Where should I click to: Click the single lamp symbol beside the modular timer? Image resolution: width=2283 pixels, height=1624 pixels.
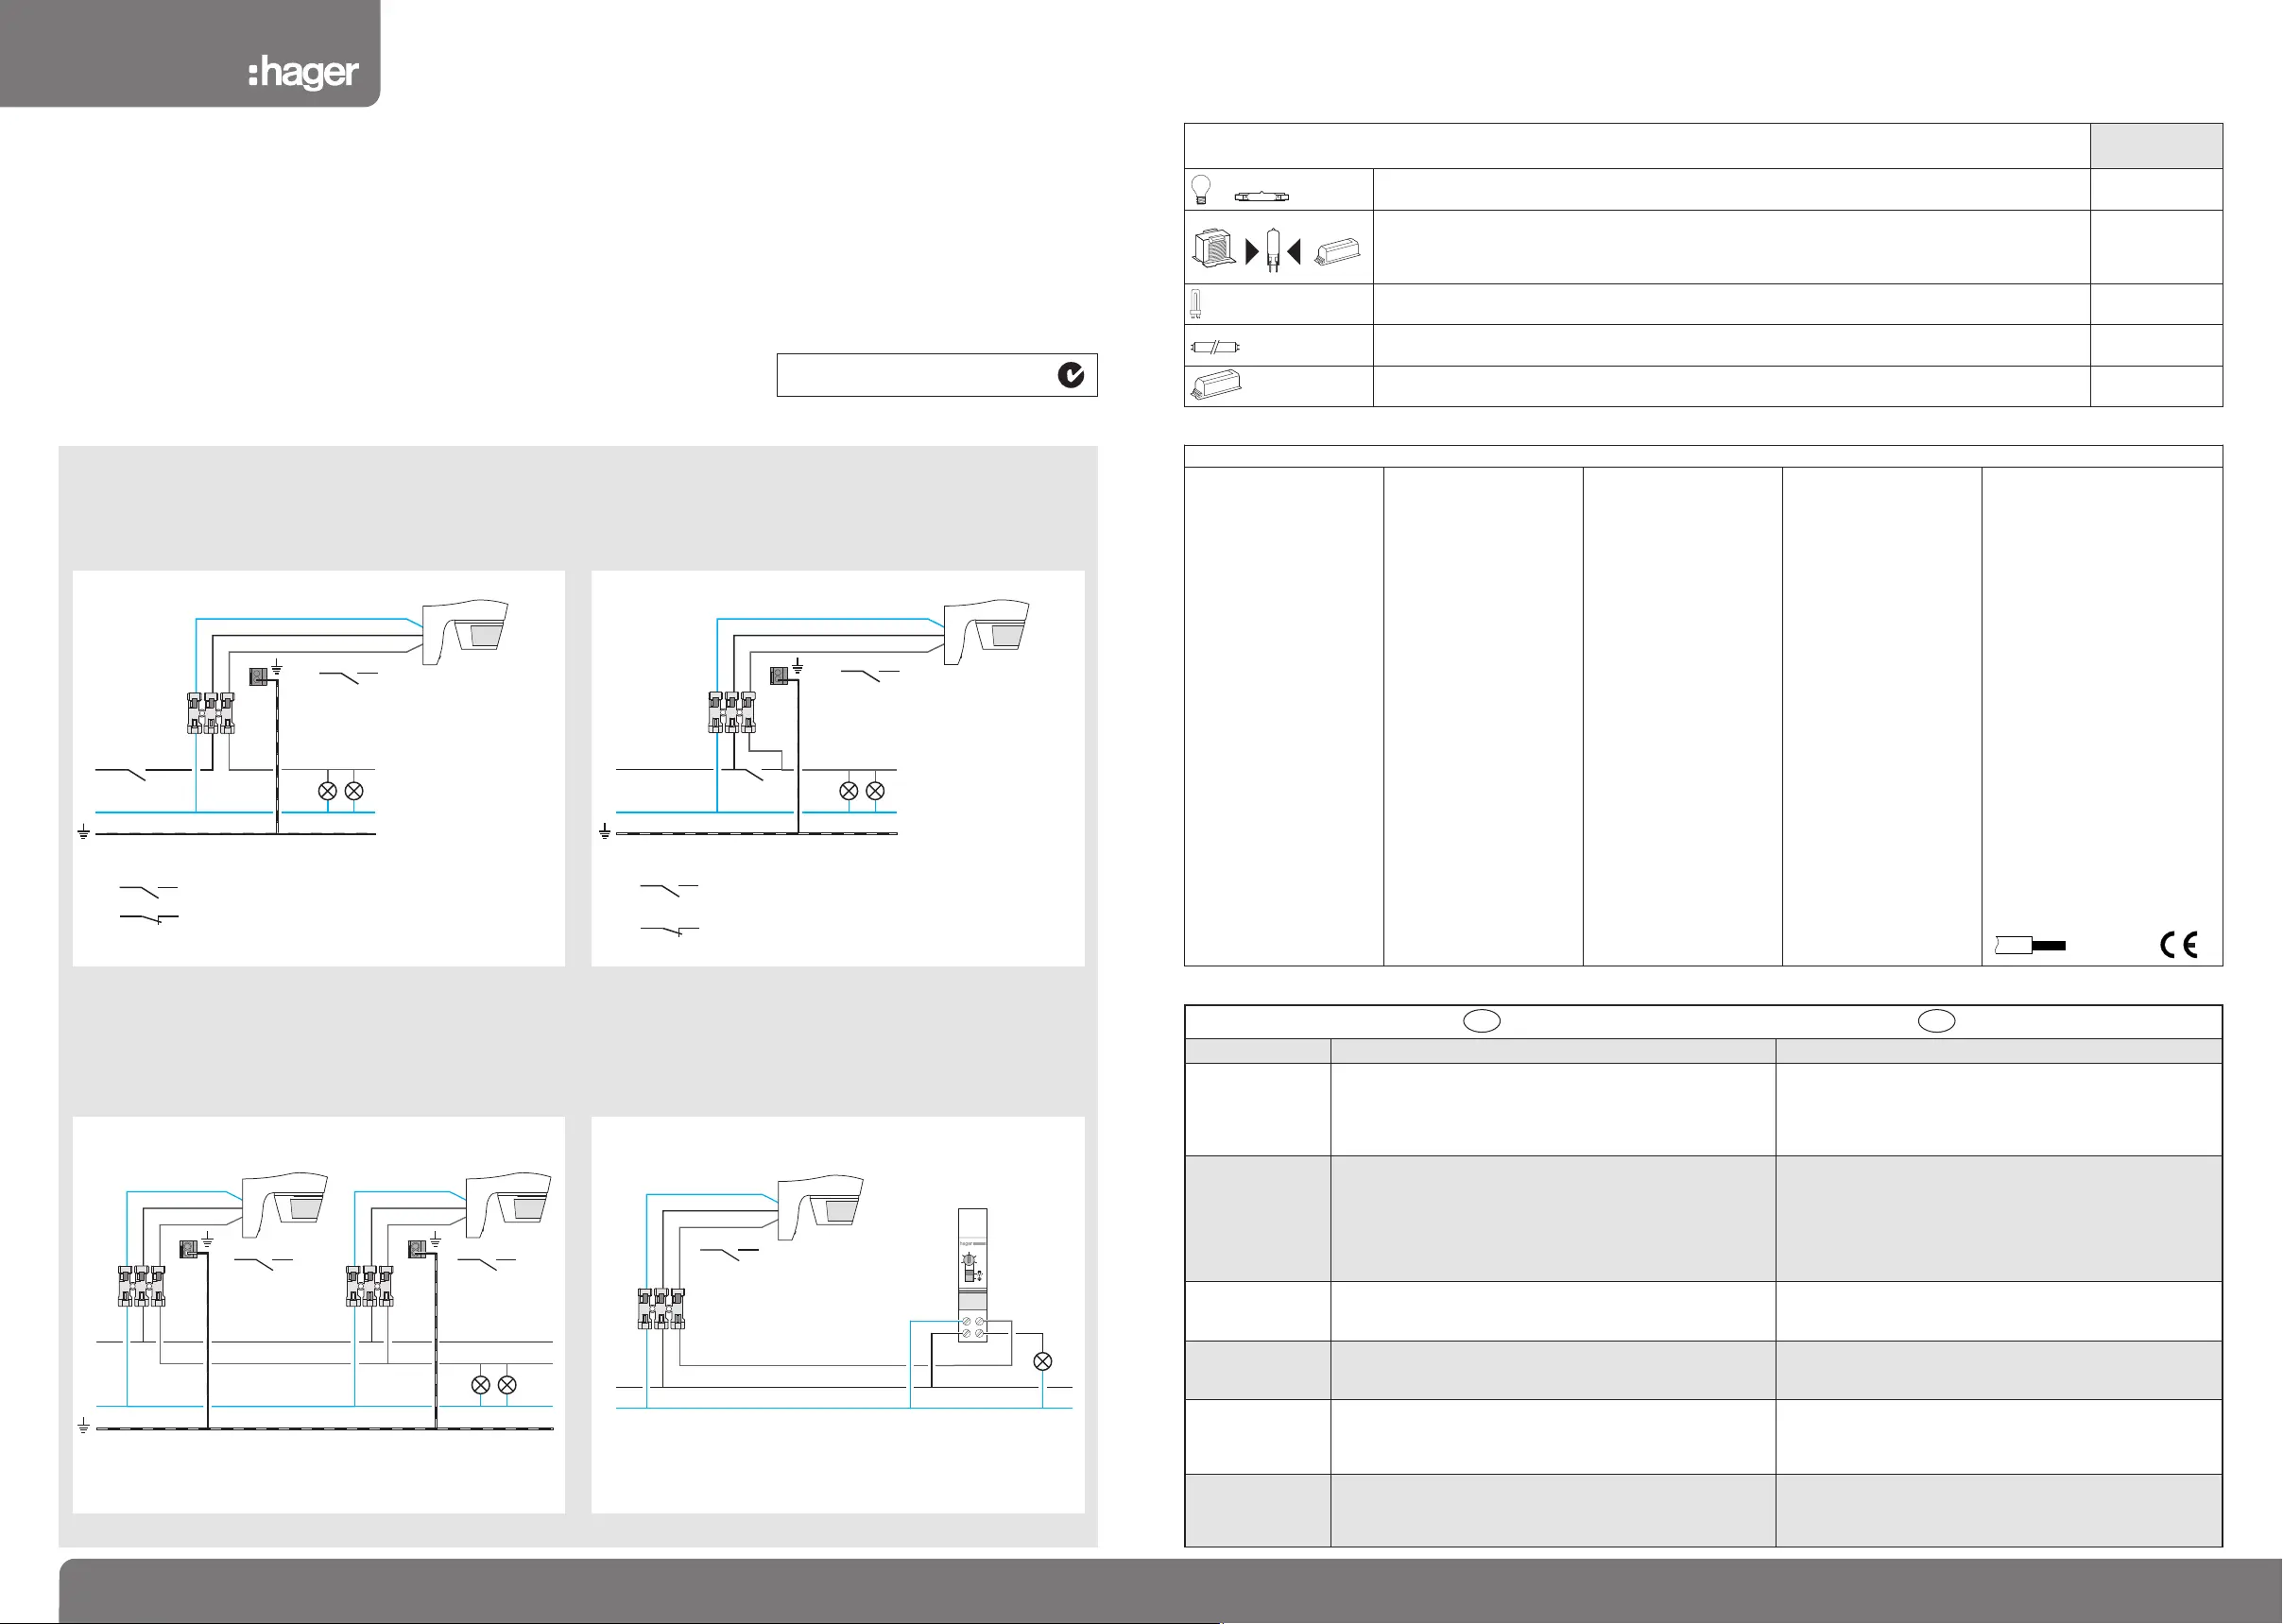coord(1042,1361)
